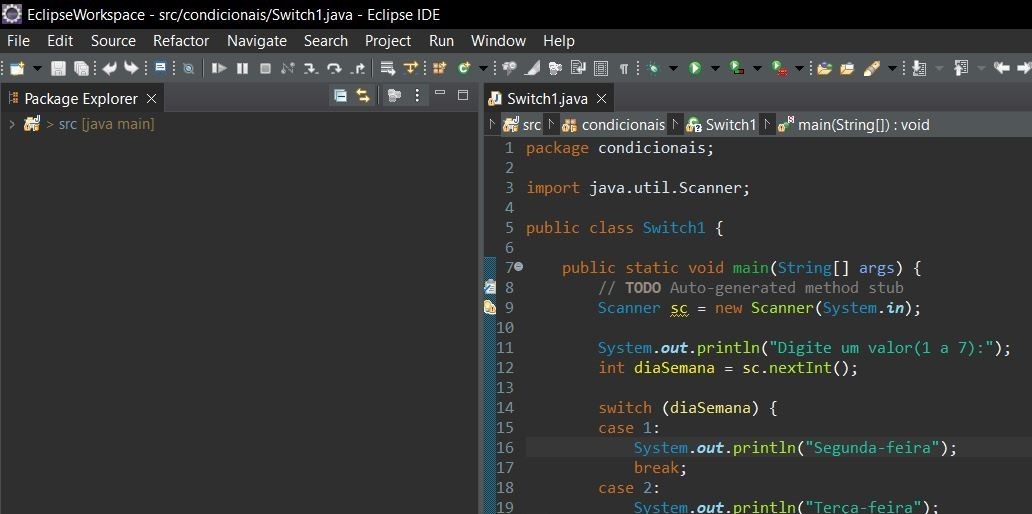Open the File menu

18,41
